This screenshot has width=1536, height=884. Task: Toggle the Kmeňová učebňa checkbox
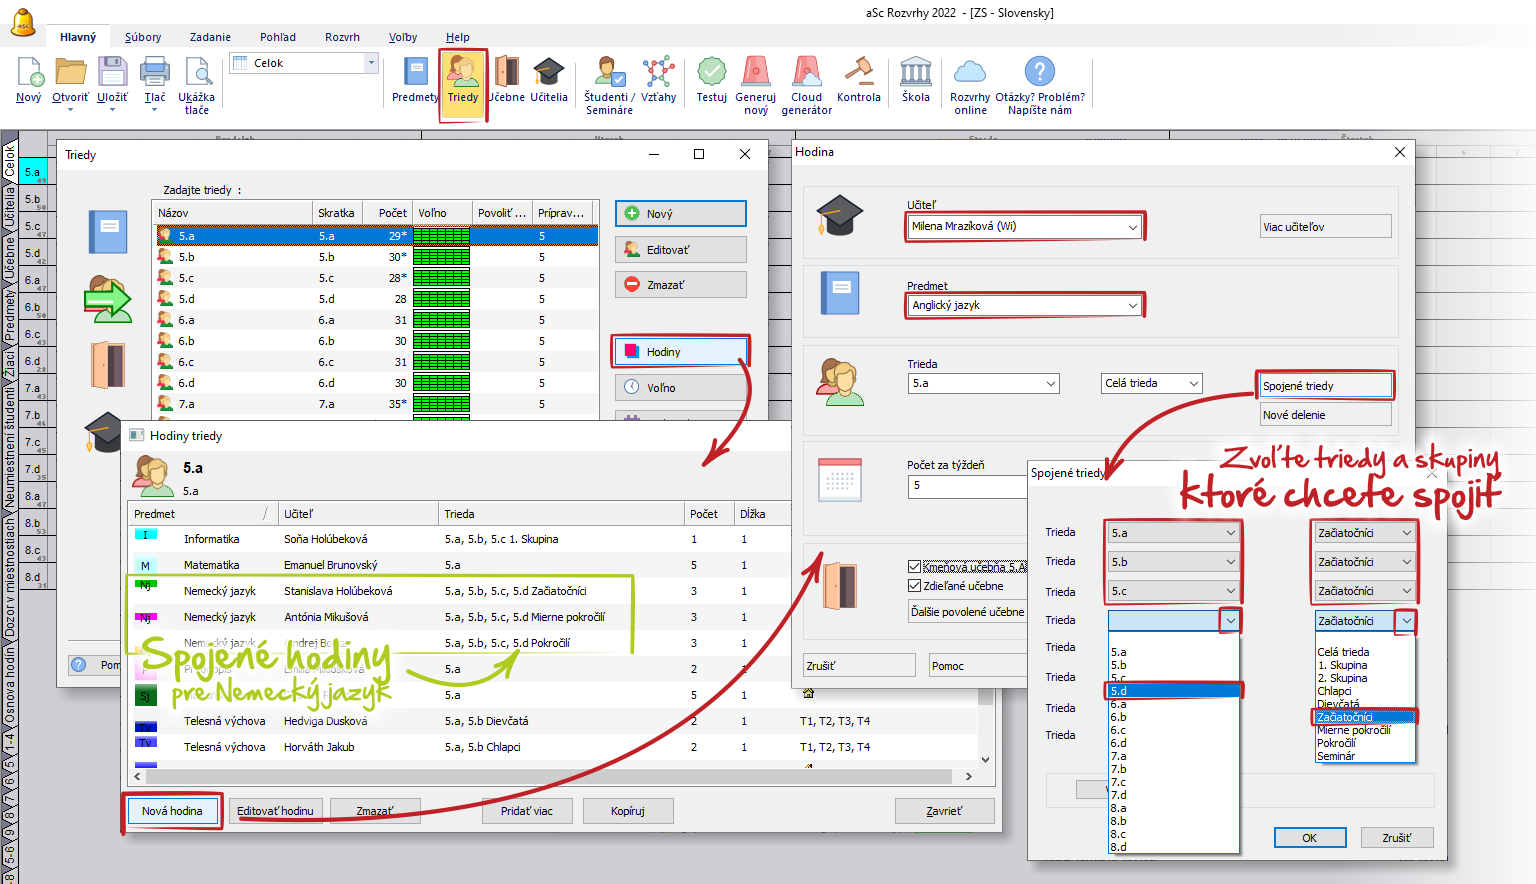[914, 567]
